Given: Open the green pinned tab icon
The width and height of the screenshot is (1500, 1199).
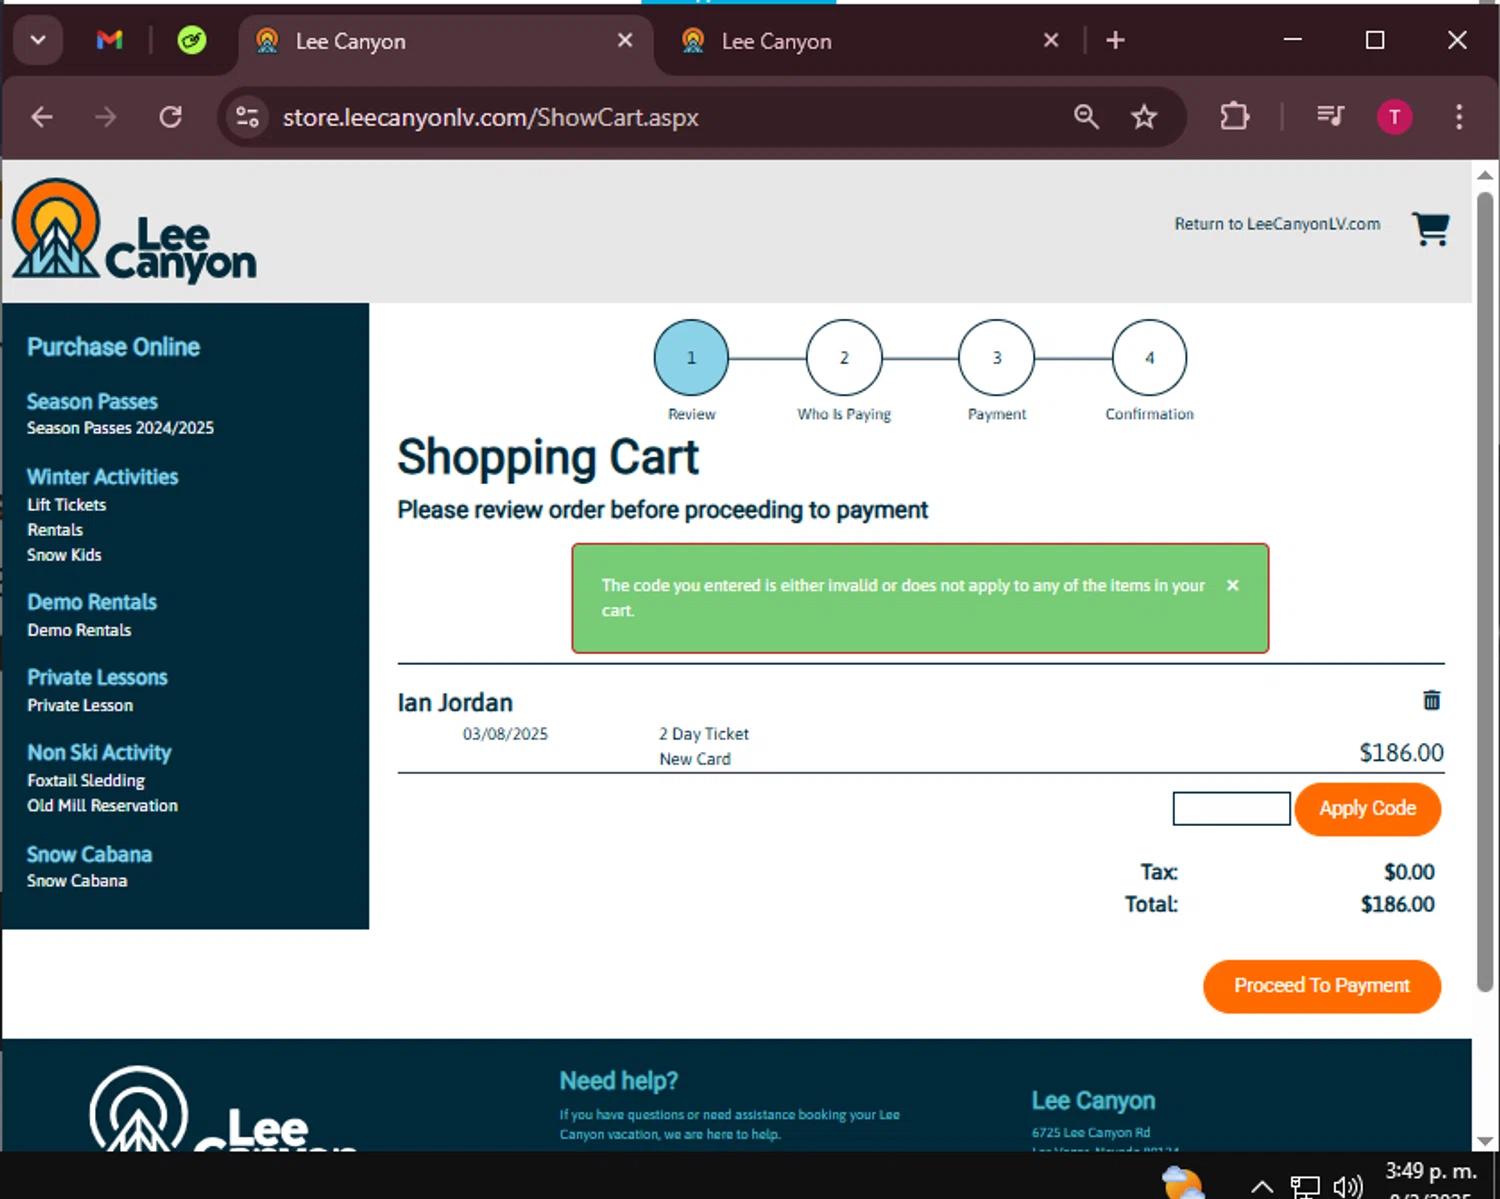Looking at the screenshot, I should coord(191,41).
